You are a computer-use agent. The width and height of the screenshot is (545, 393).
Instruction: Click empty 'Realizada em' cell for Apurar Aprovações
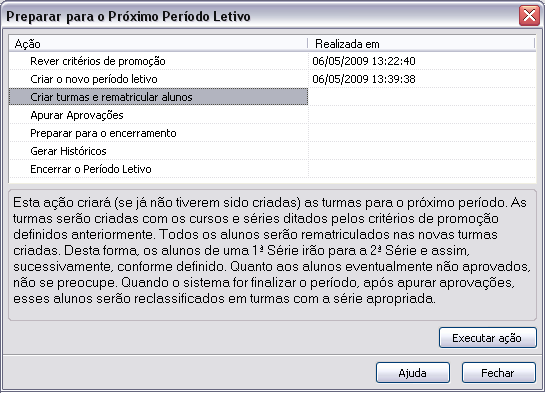[422, 115]
